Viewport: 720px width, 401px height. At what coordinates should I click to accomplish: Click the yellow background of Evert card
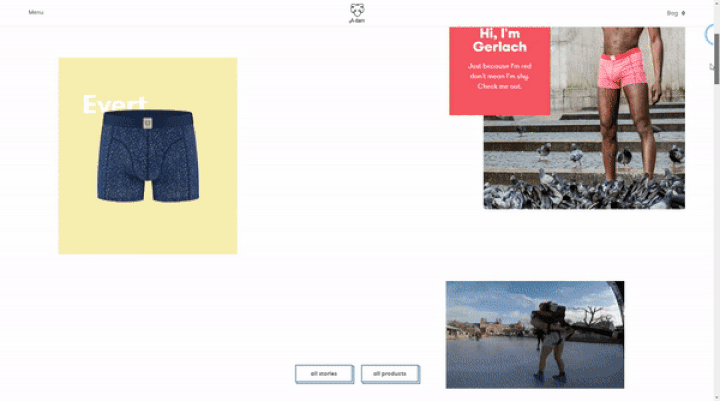click(x=148, y=230)
